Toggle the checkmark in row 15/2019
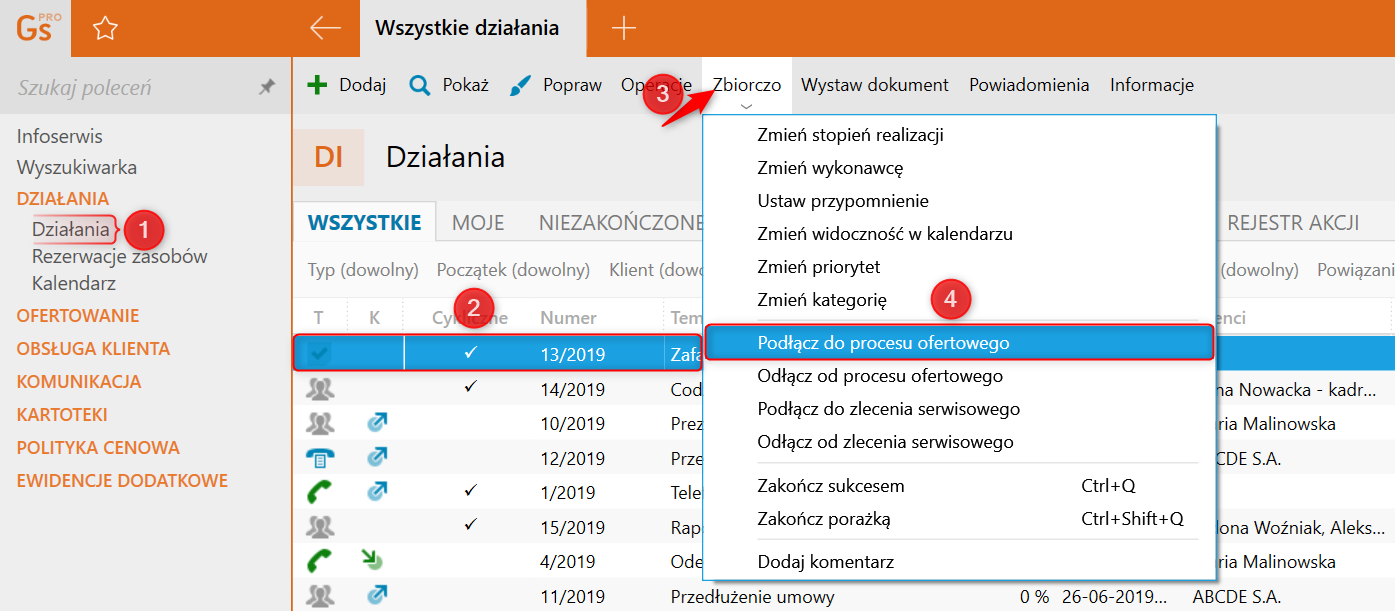Image resolution: width=1395 pixels, height=611 pixels. point(471,525)
